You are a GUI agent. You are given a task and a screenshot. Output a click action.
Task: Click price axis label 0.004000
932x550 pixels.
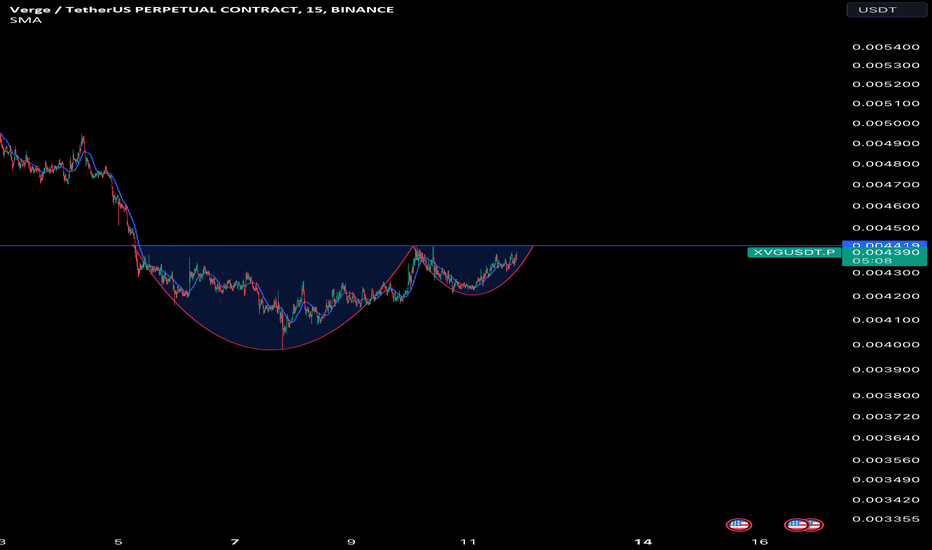(886, 345)
